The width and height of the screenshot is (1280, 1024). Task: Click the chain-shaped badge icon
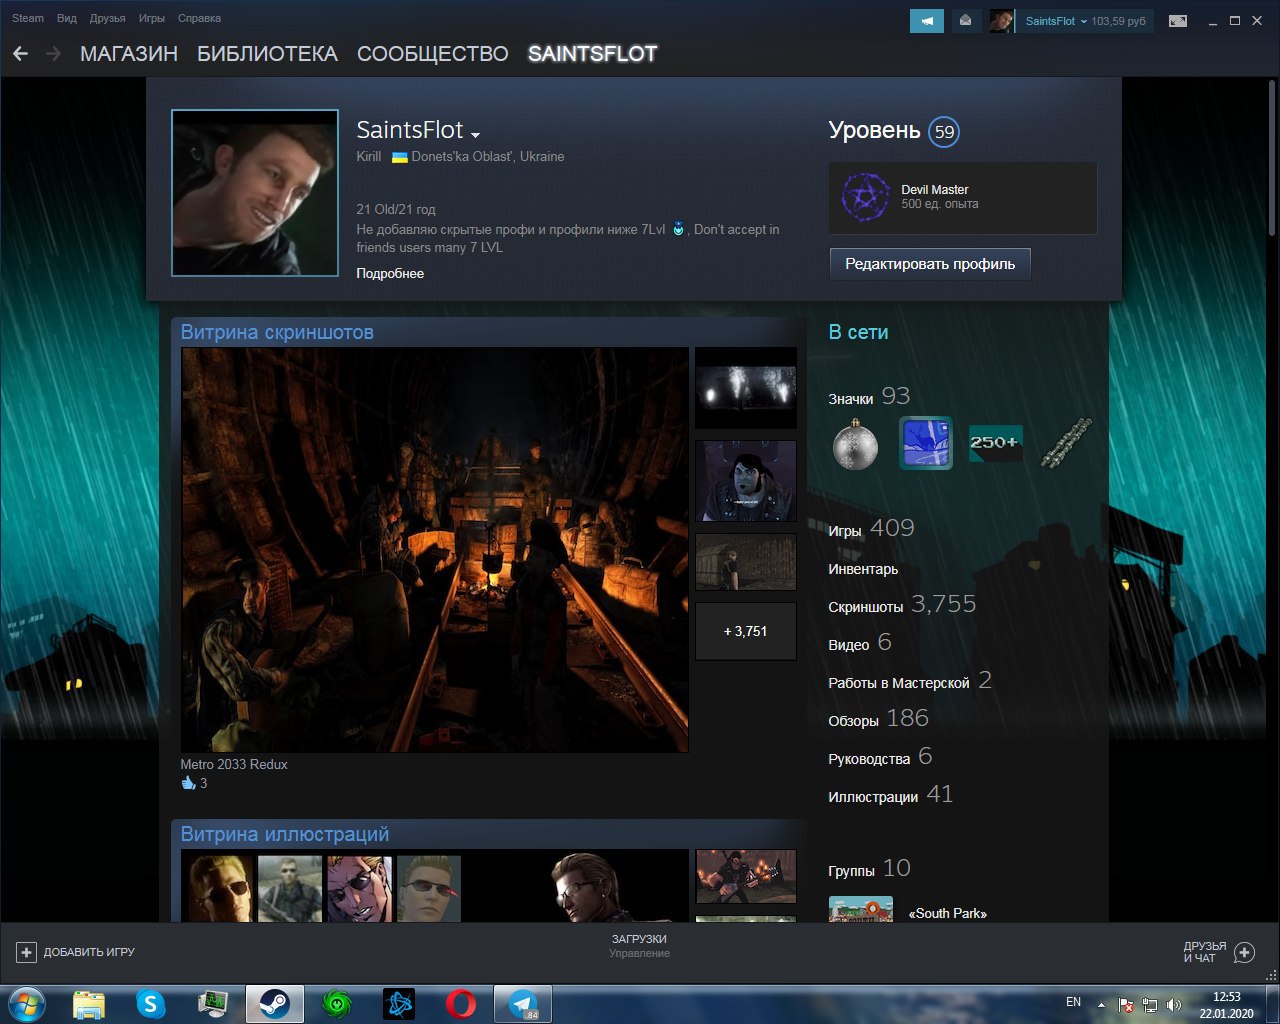[1065, 443]
